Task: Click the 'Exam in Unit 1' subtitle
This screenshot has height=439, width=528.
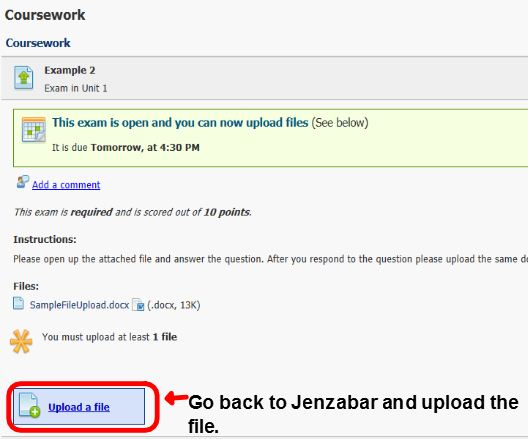Action: click(76, 88)
